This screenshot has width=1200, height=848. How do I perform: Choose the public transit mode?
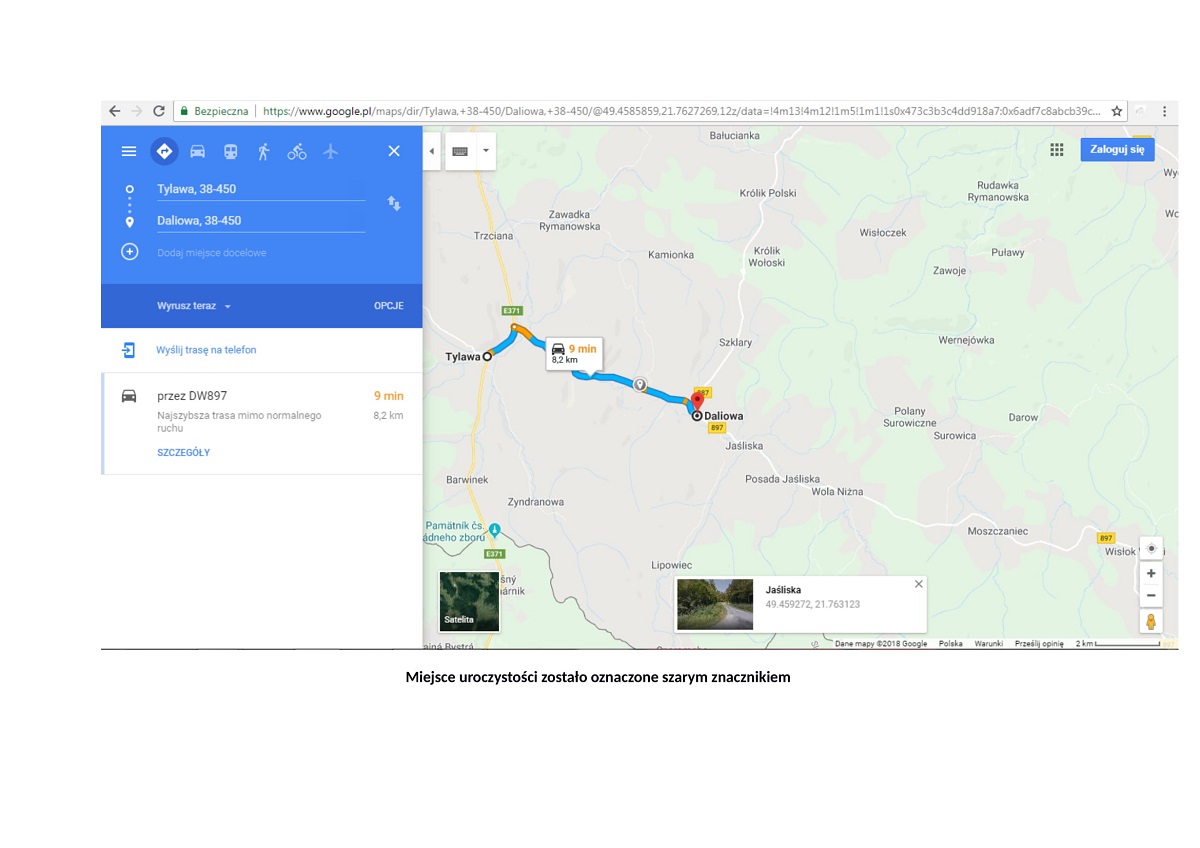tap(231, 151)
